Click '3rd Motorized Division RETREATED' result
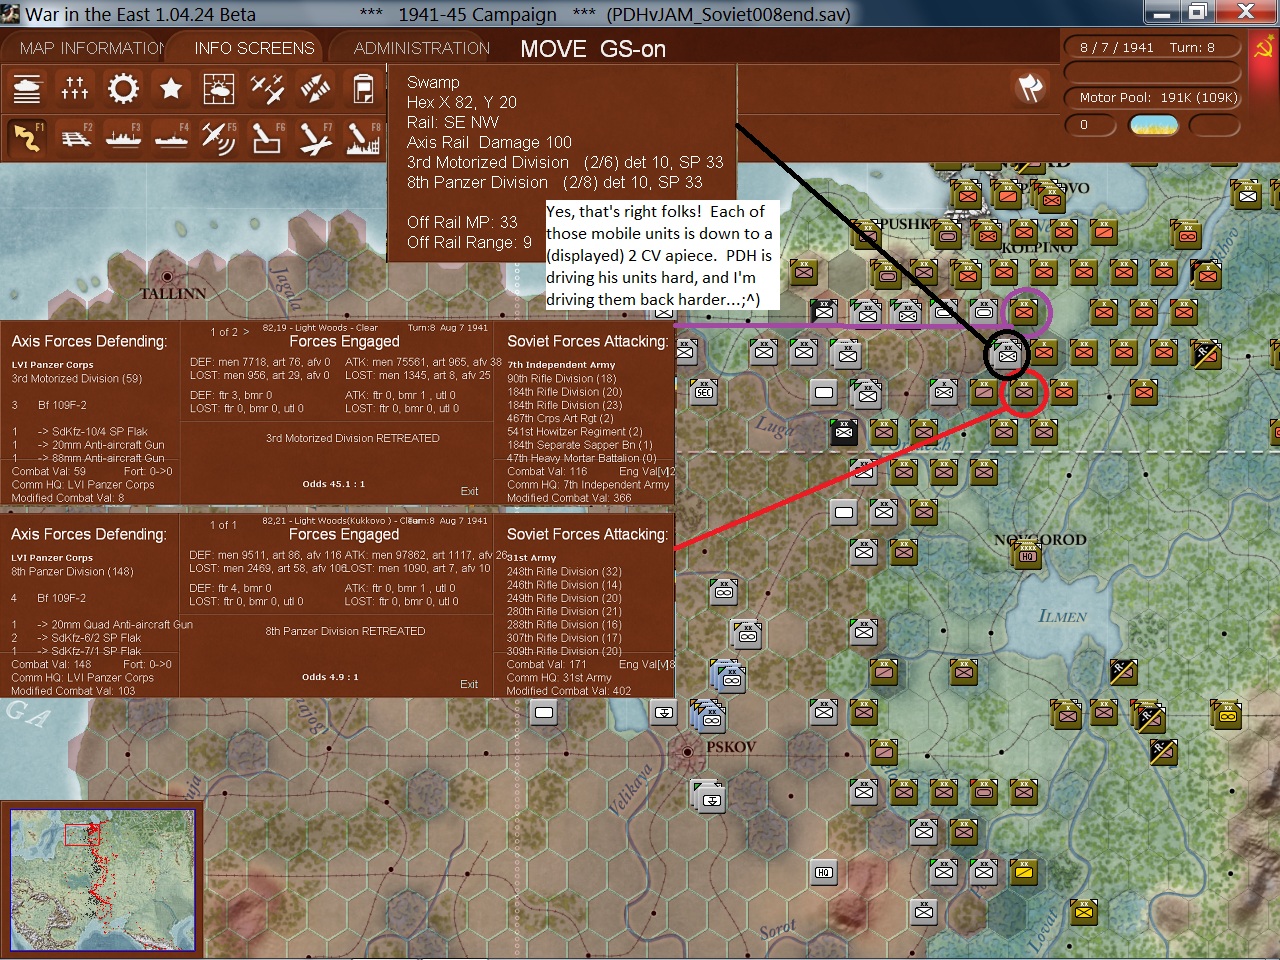 pyautogui.click(x=352, y=438)
